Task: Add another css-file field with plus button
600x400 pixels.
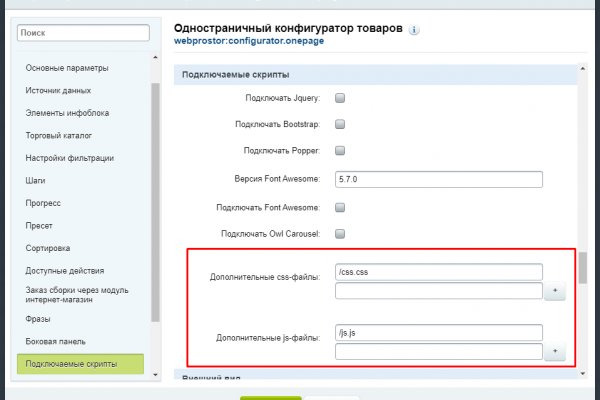Action: click(x=556, y=292)
